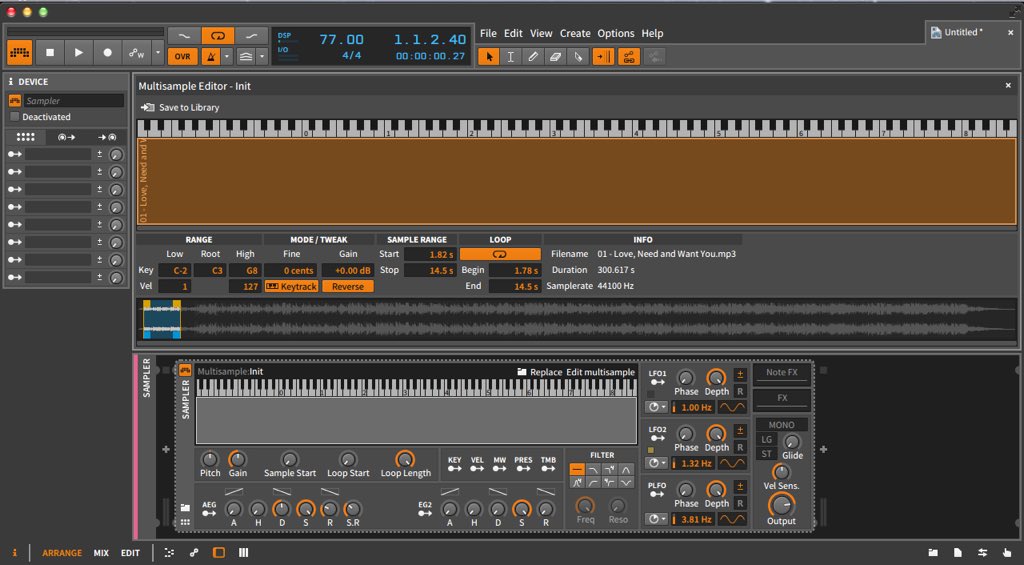Switch to MIX view
Viewport: 1024px width, 565px height.
click(x=101, y=553)
